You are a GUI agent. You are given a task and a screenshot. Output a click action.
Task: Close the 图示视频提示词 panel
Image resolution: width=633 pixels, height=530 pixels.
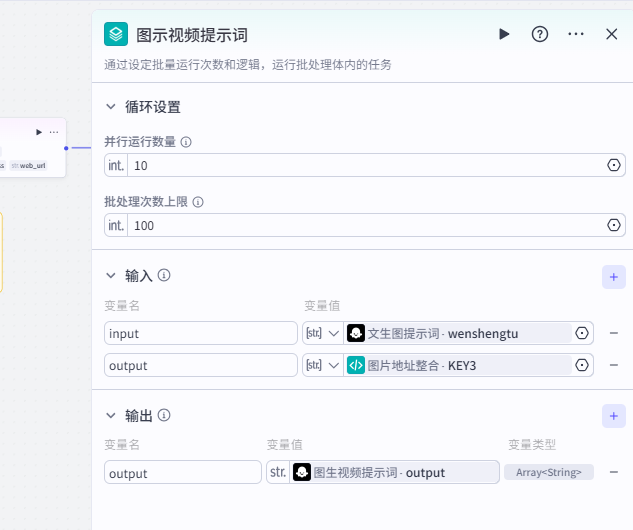click(x=612, y=34)
